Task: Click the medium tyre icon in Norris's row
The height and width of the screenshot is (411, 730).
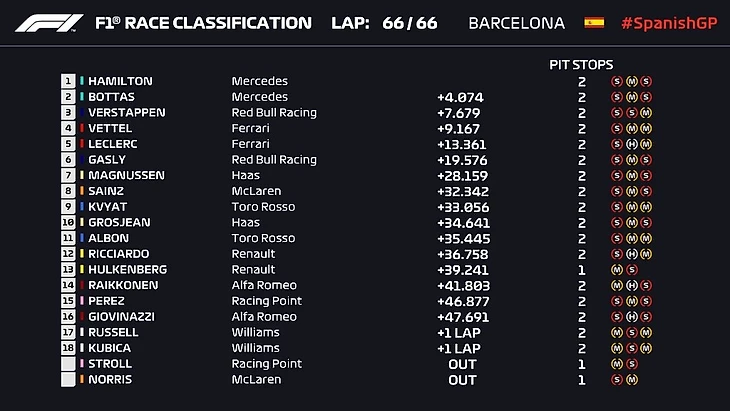Action: (x=632, y=380)
